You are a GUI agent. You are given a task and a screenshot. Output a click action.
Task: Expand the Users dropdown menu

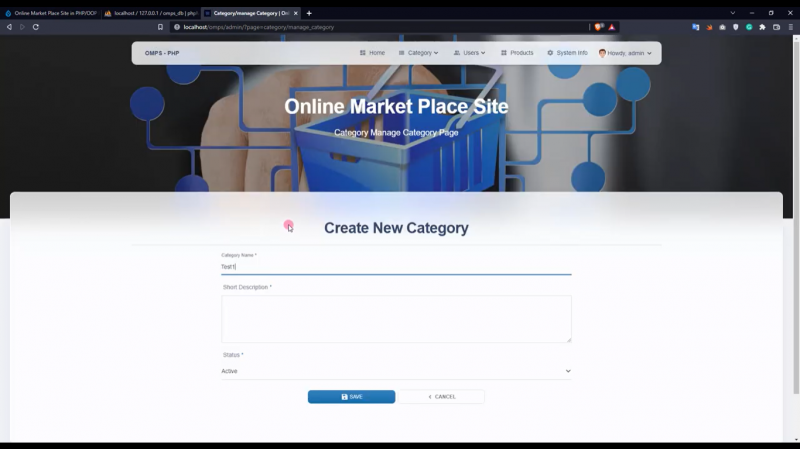click(469, 53)
